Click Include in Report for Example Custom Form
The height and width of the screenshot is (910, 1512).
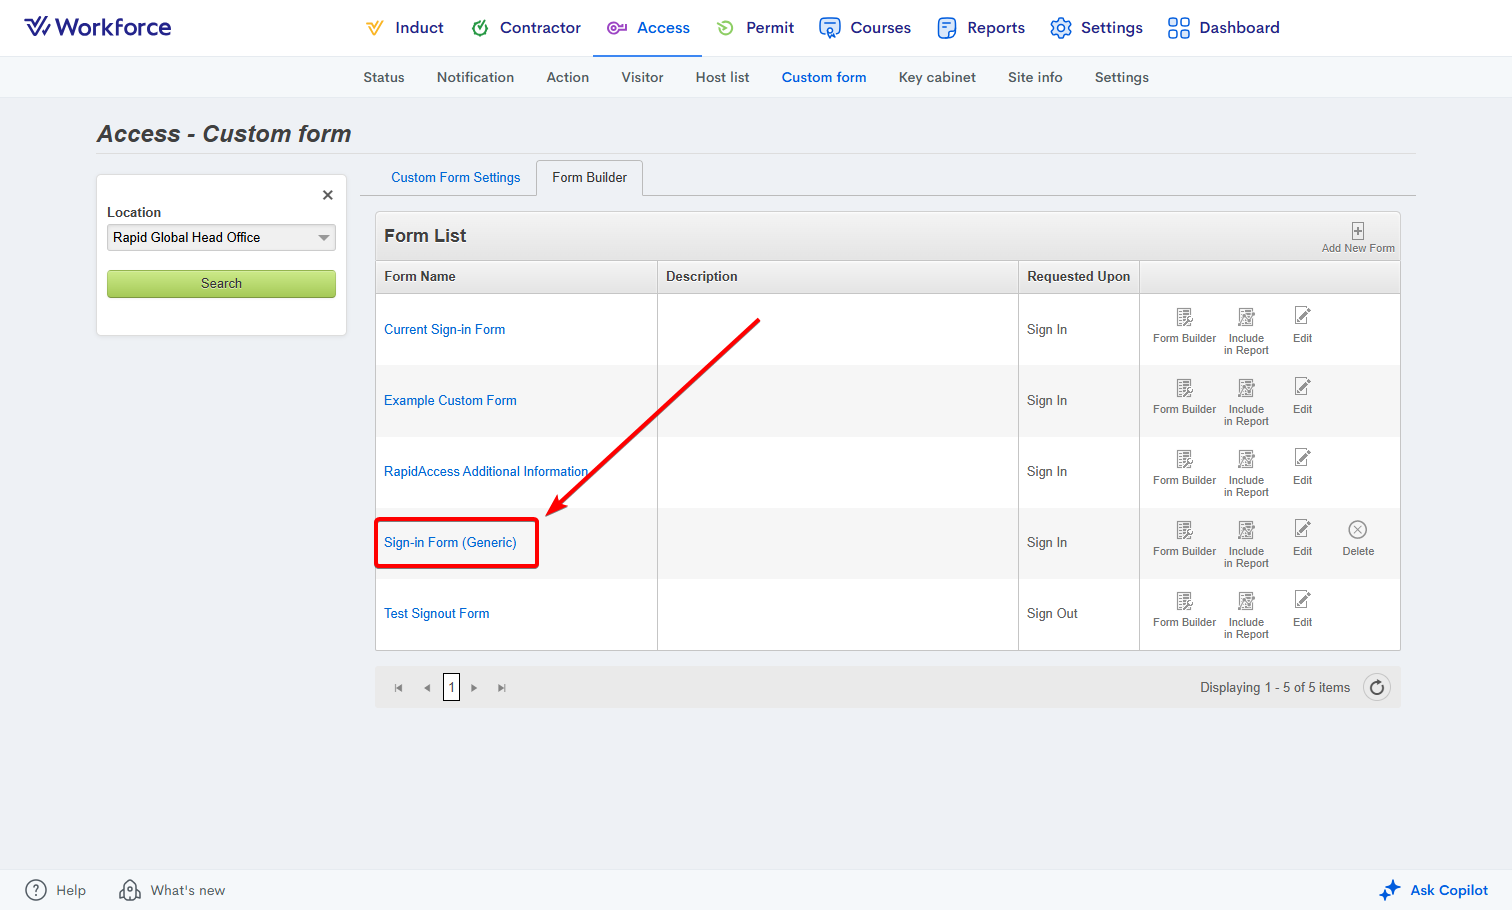point(1246,389)
